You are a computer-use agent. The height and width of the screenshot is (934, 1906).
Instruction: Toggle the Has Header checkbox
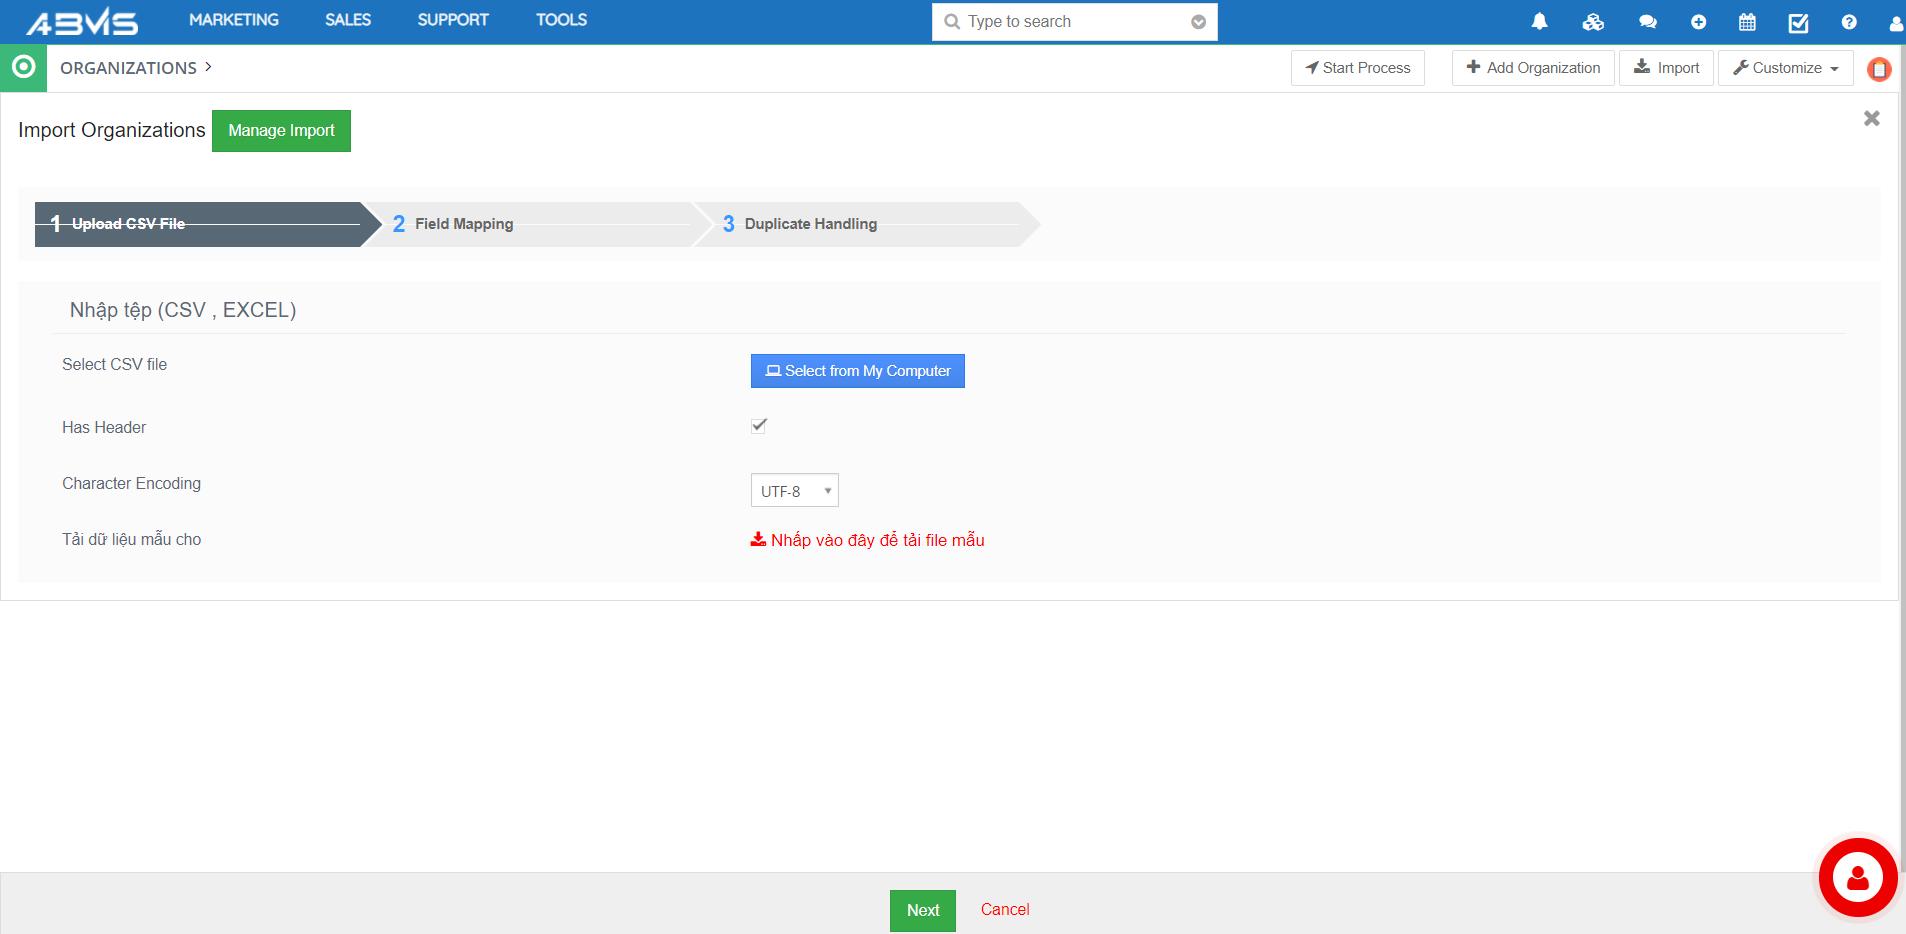(x=759, y=426)
